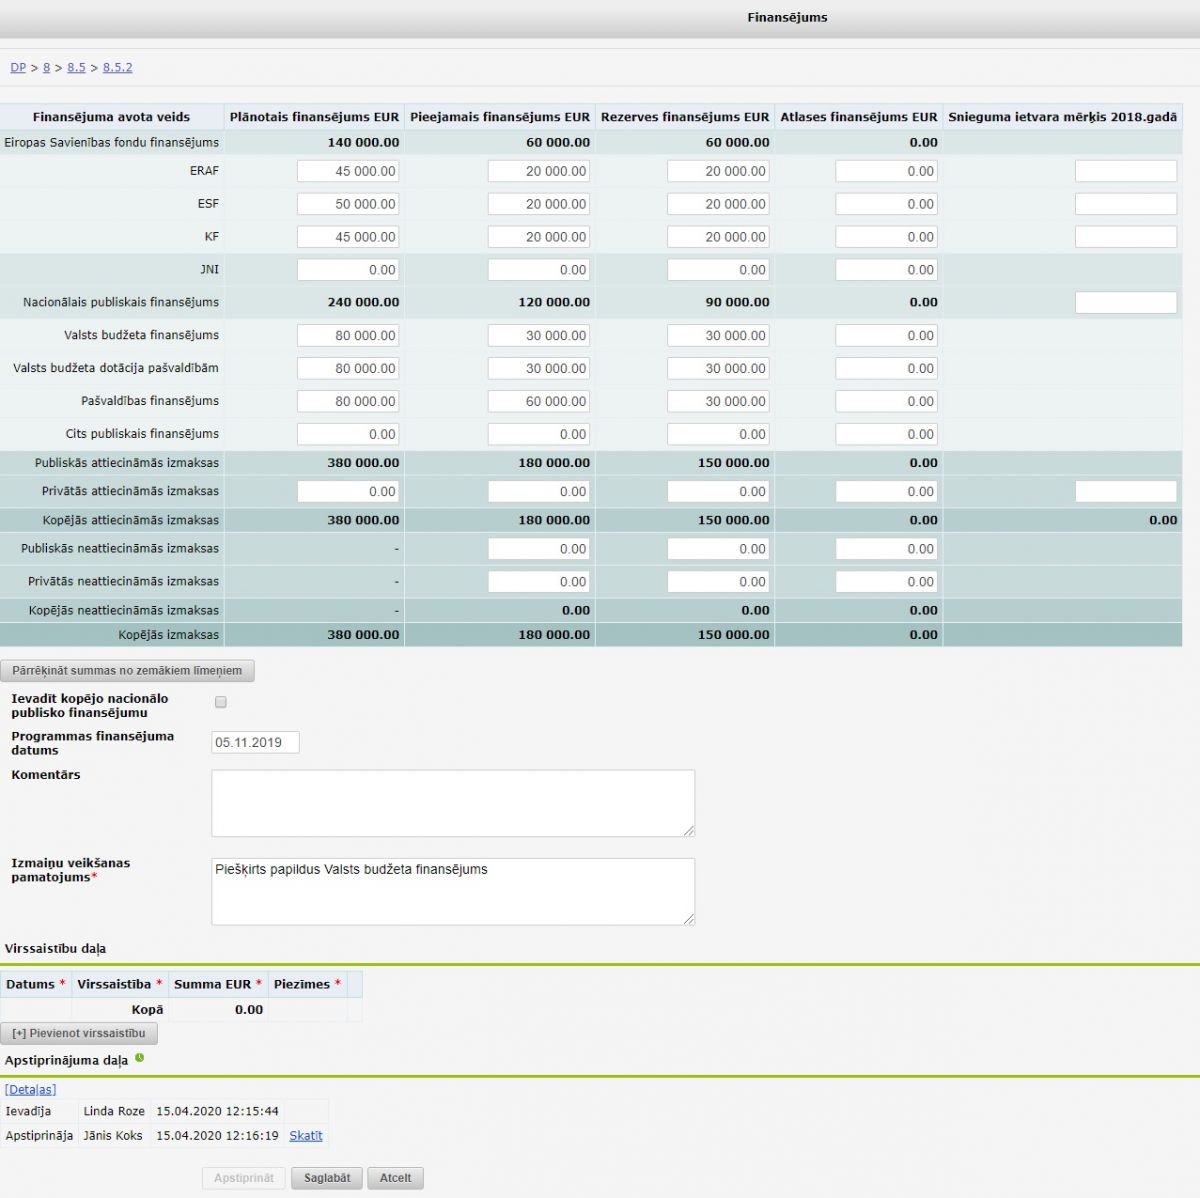Click the Pievienot virssaistību button

(79, 1033)
